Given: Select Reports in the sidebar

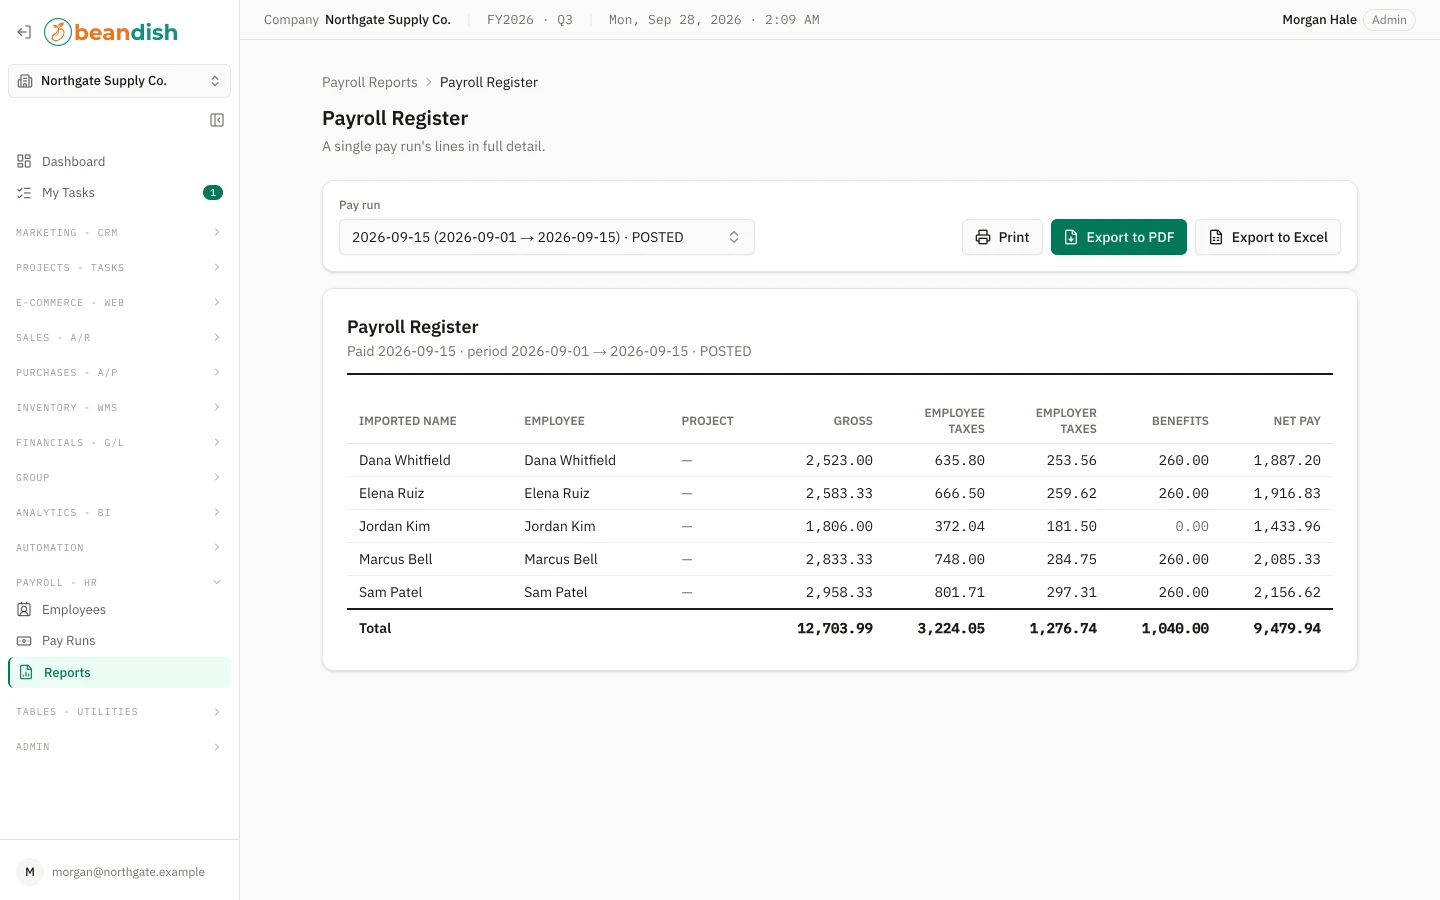Looking at the screenshot, I should pyautogui.click(x=119, y=672).
